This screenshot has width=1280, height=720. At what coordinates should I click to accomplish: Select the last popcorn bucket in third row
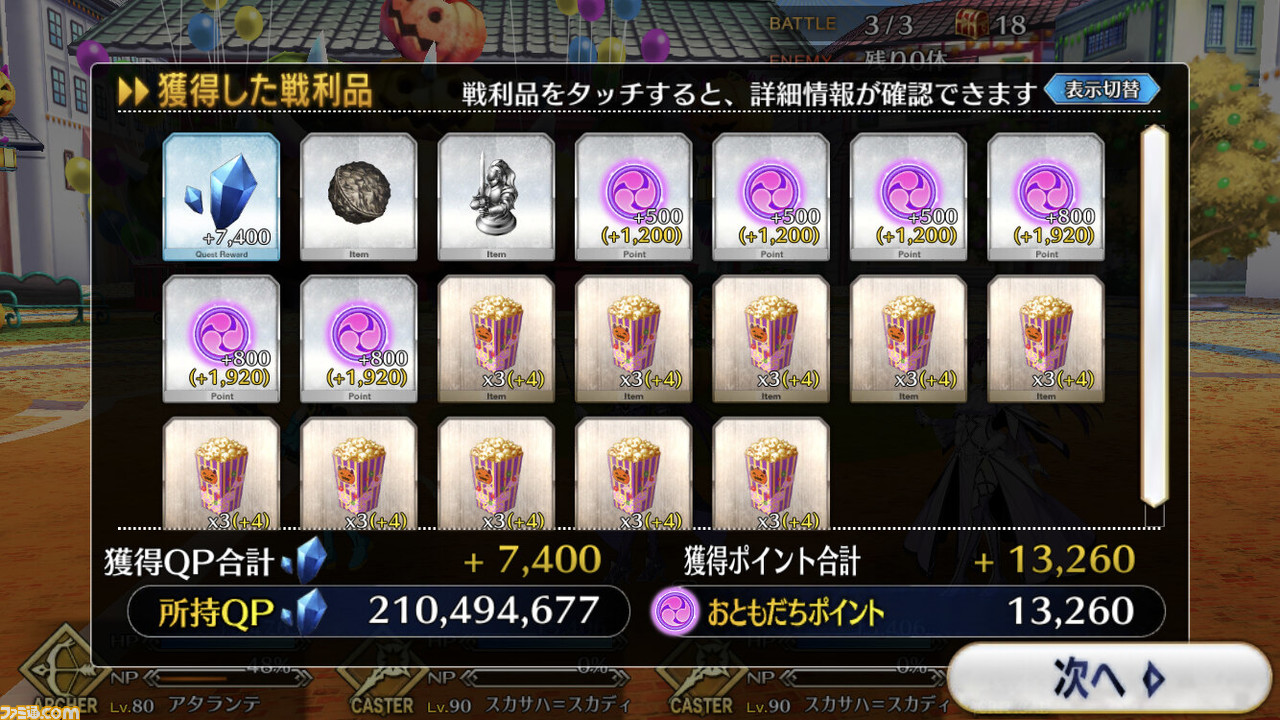(x=771, y=473)
